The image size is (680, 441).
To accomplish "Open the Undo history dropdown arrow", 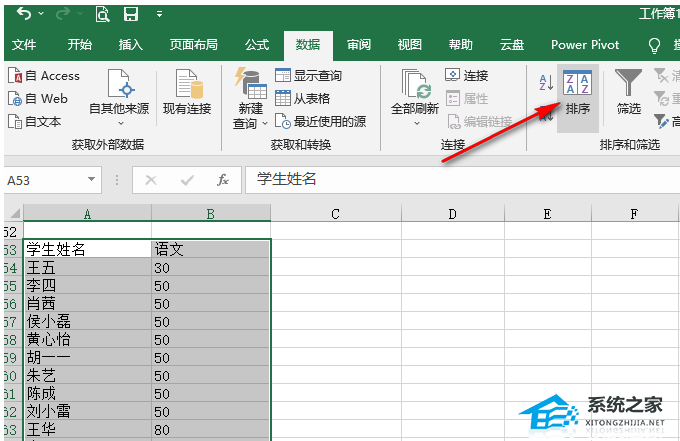I will (x=41, y=14).
